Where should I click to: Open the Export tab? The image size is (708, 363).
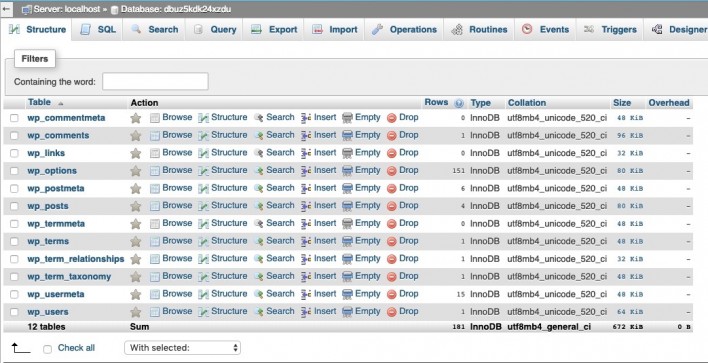pyautogui.click(x=274, y=30)
